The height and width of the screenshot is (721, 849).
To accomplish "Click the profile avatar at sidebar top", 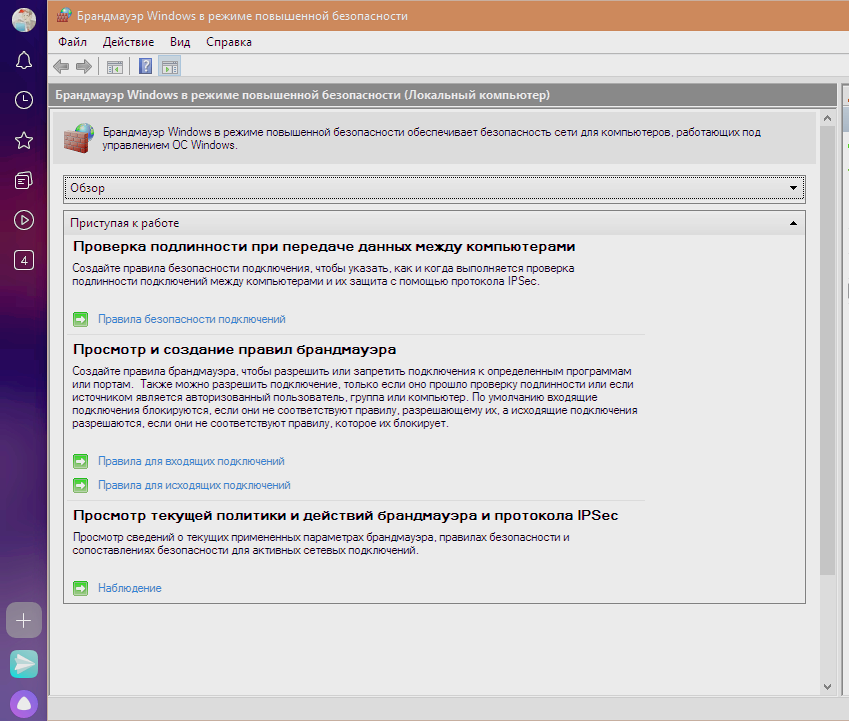I will [x=24, y=20].
